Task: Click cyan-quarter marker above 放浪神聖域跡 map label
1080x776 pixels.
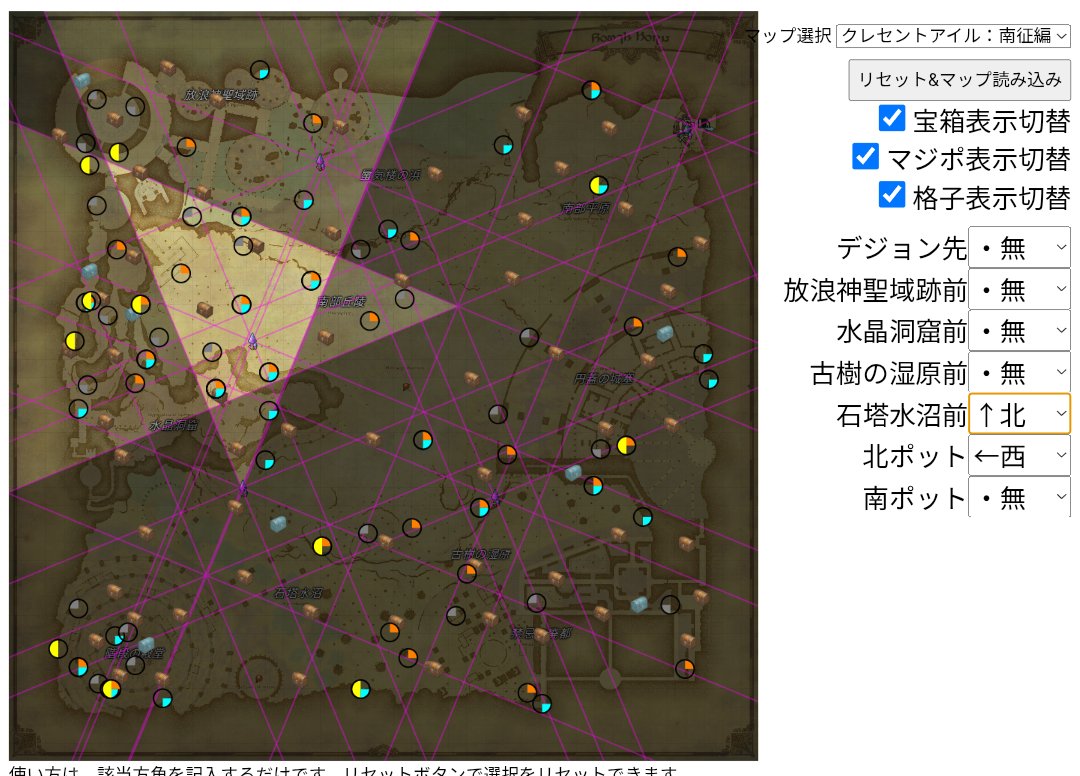Action: tap(260, 70)
